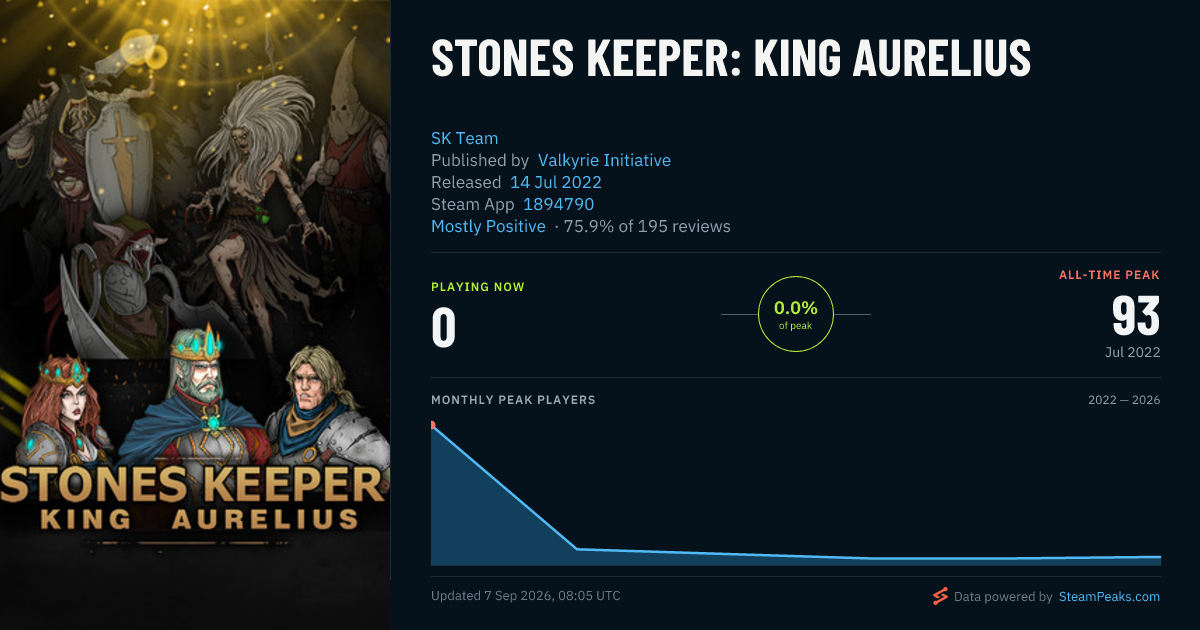The image size is (1200, 630).
Task: Click the Updated 7 Sep 2026 timestamp
Action: pyautogui.click(x=526, y=595)
